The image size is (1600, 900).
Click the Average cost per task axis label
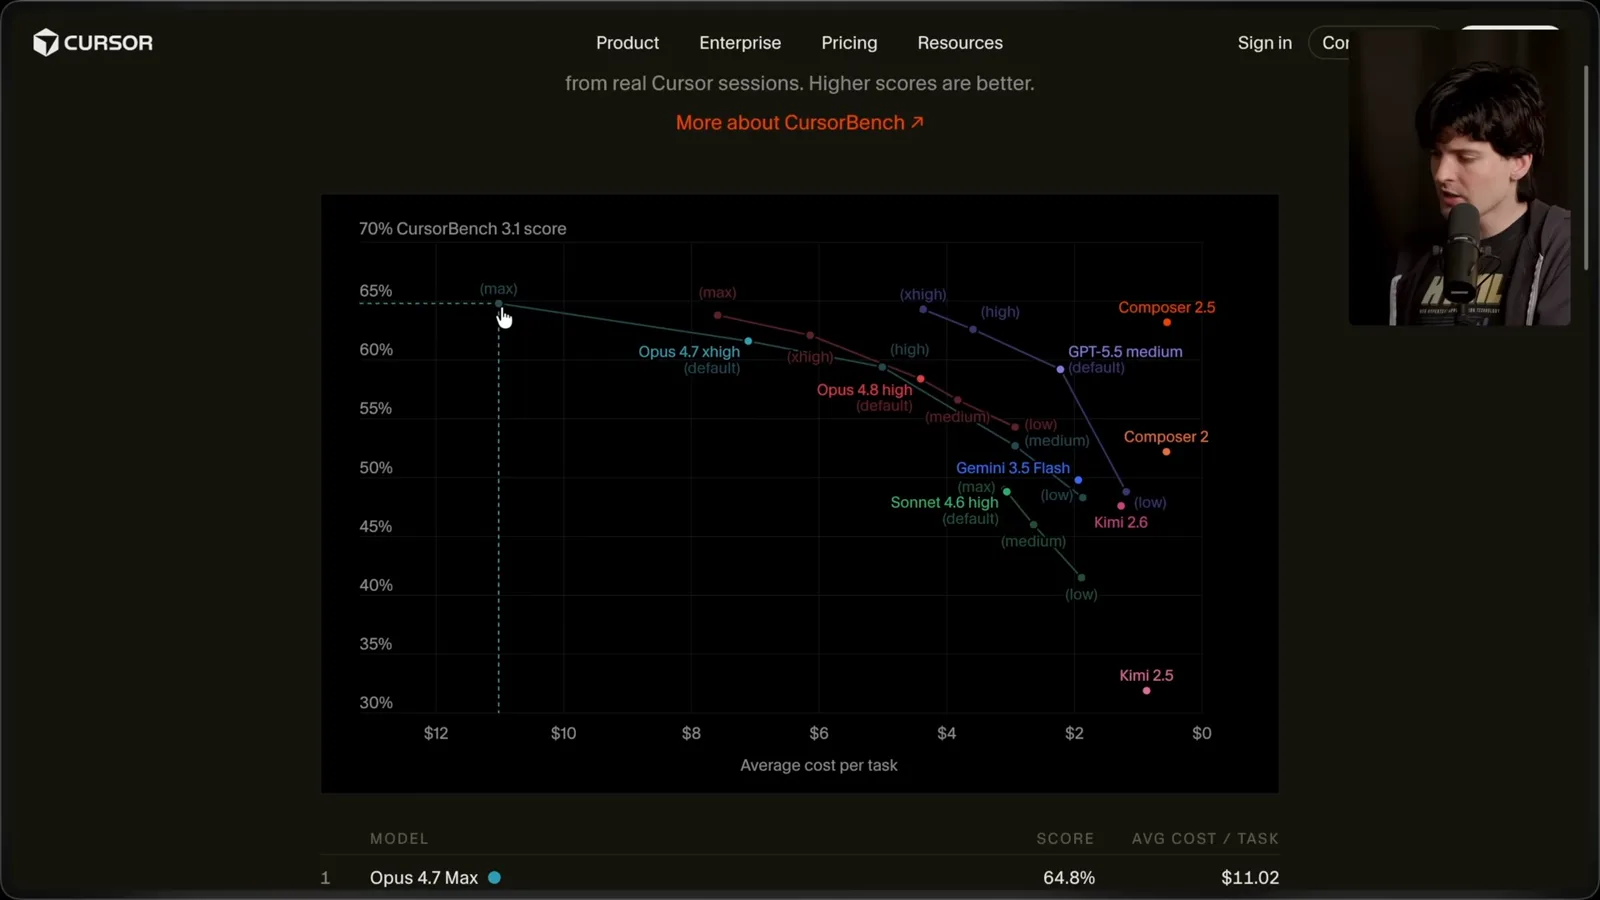(819, 765)
